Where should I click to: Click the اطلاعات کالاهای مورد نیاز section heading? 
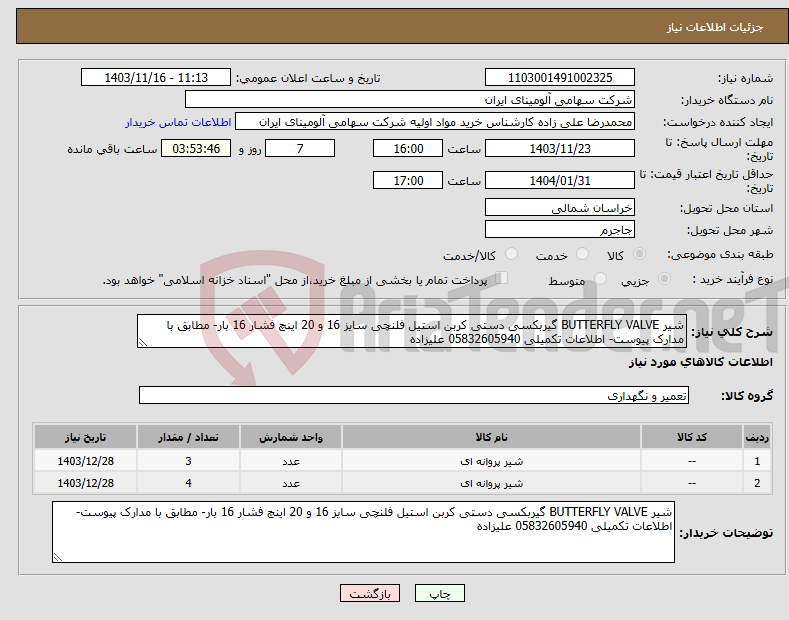click(x=700, y=362)
